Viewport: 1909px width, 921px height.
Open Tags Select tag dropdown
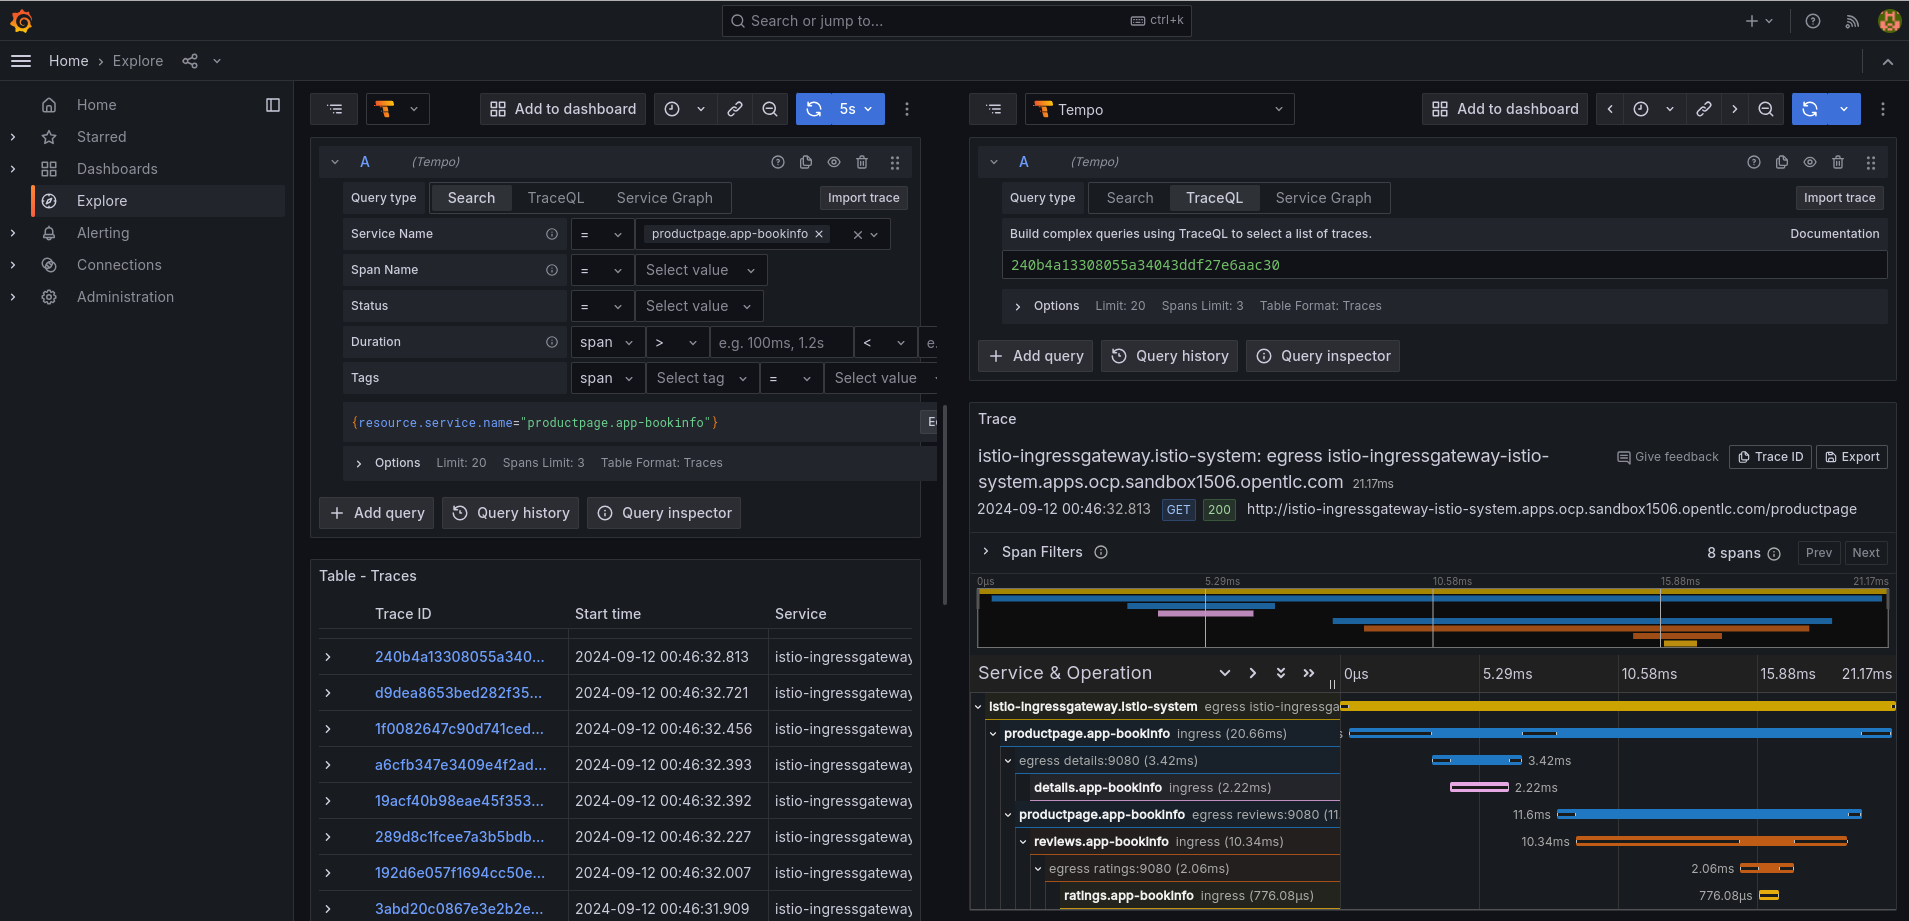pos(701,378)
